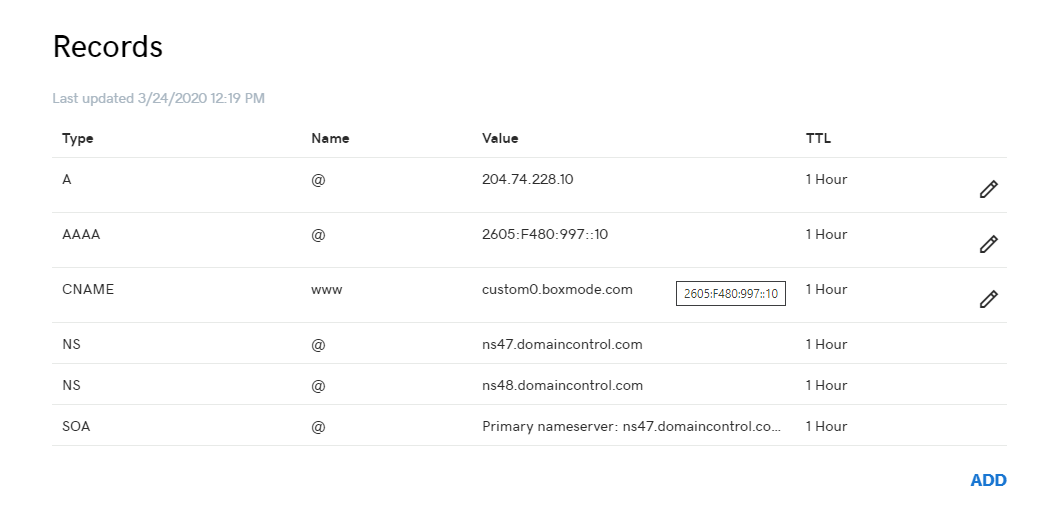Image resolution: width=1062 pixels, height=525 pixels.
Task: Click custom0.boxmode.com CNAME value
Action: 557,289
